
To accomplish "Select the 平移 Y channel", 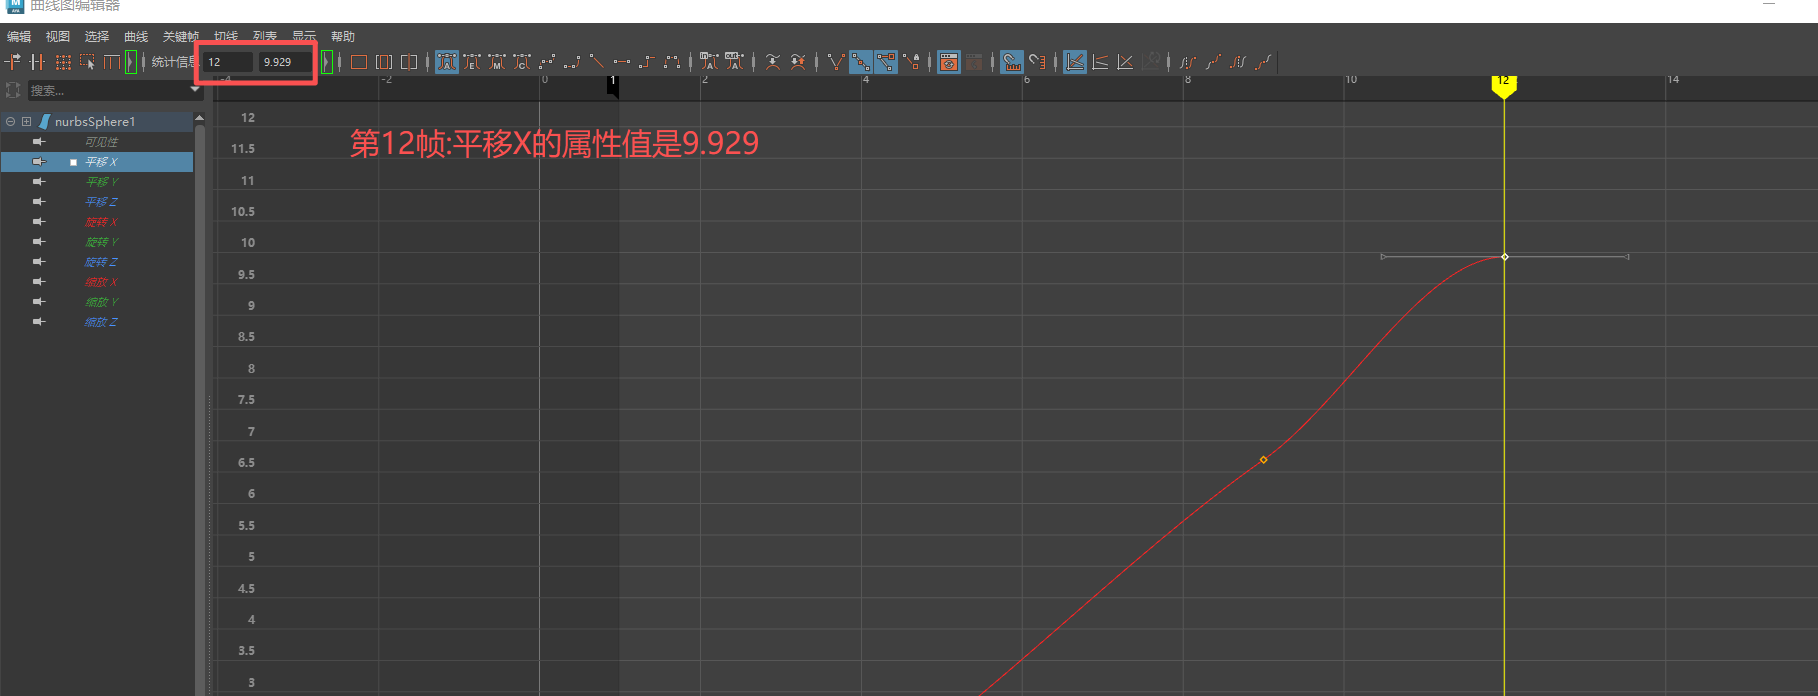I will [x=101, y=182].
